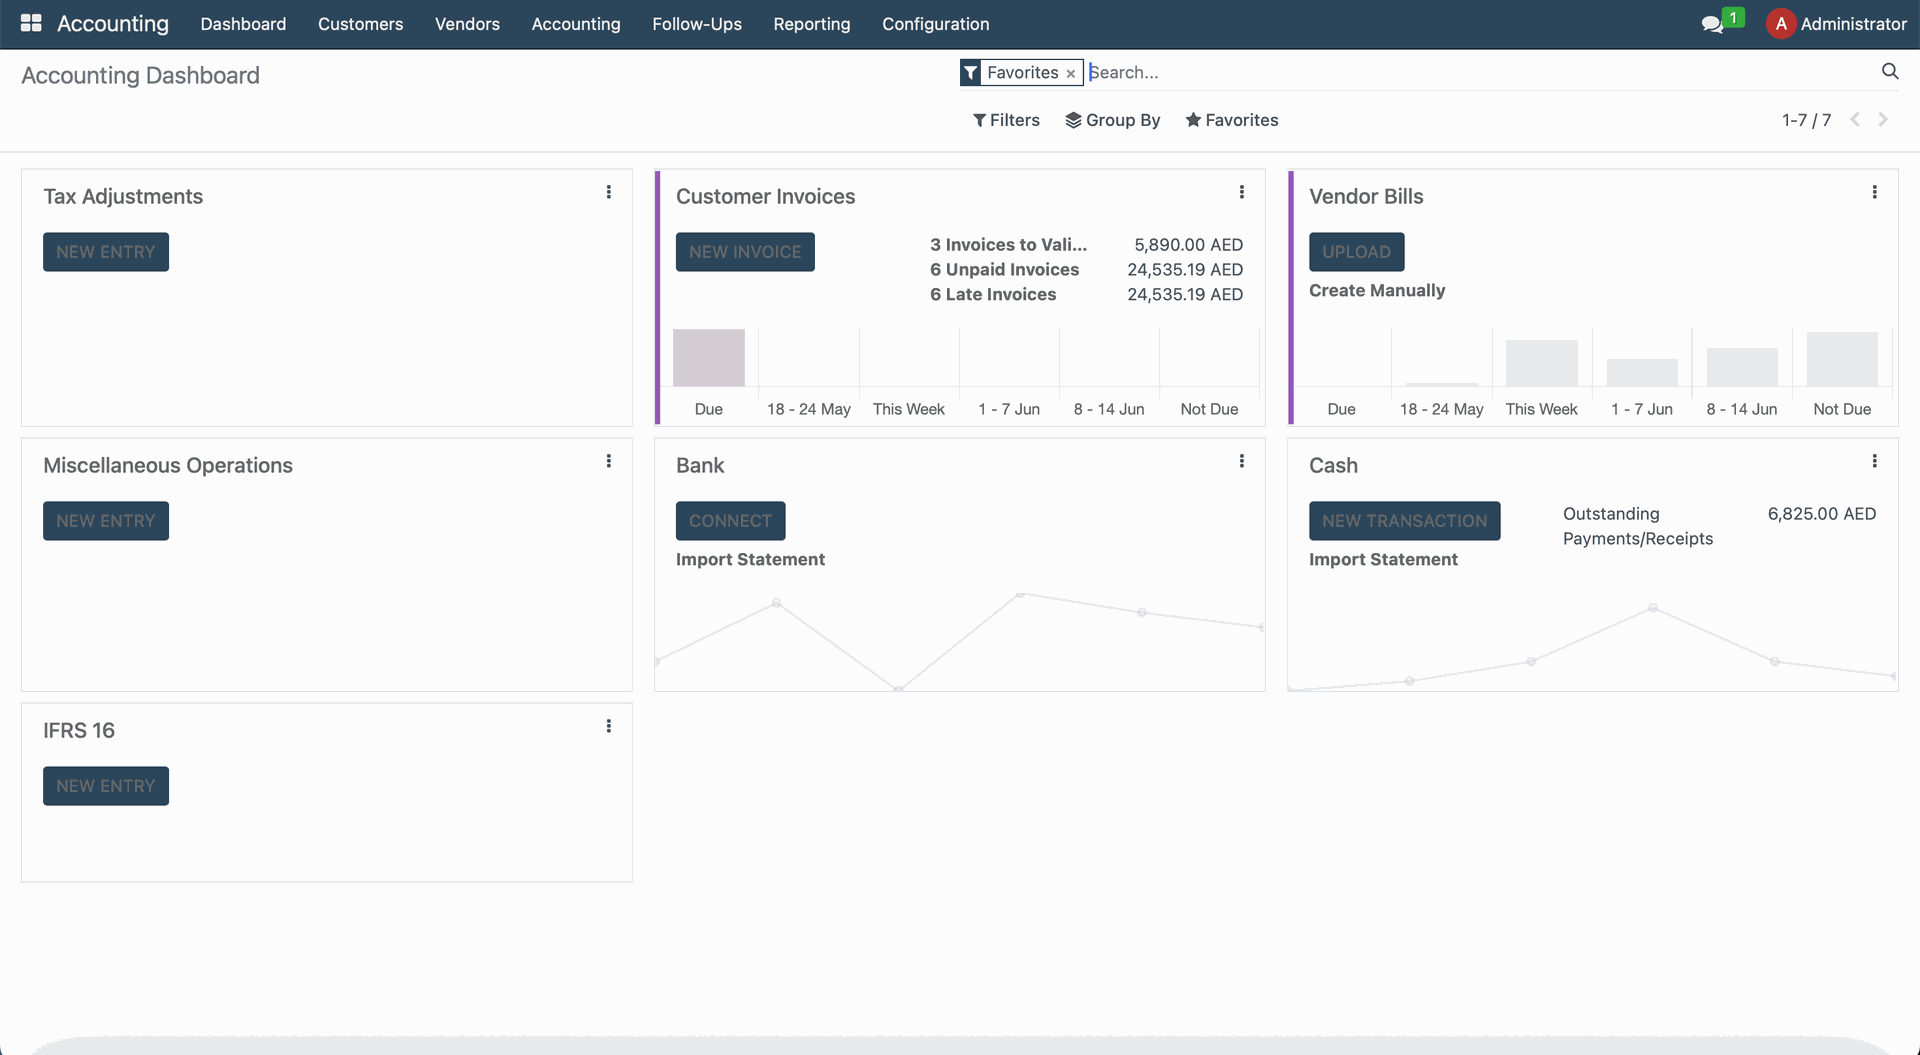
Task: Remove the Favorites filter tag
Action: [x=1070, y=73]
